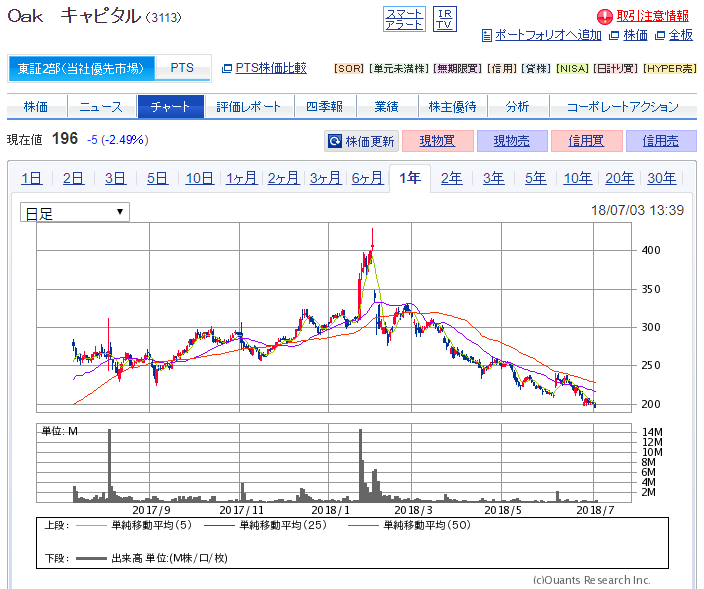Image resolution: width=704 pixels, height=589 pixels.
Task: Refresh the price with 株価更新 button
Action: (x=361, y=141)
